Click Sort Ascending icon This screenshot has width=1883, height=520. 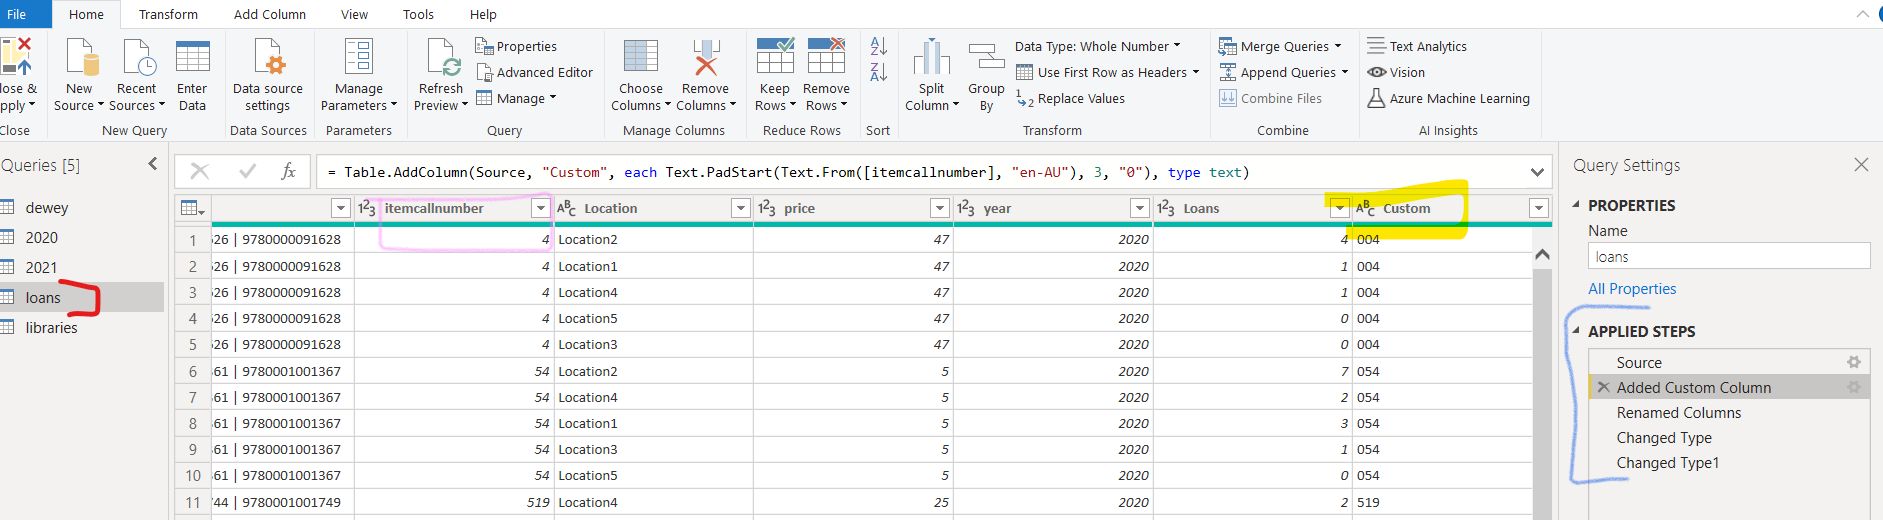tap(878, 46)
